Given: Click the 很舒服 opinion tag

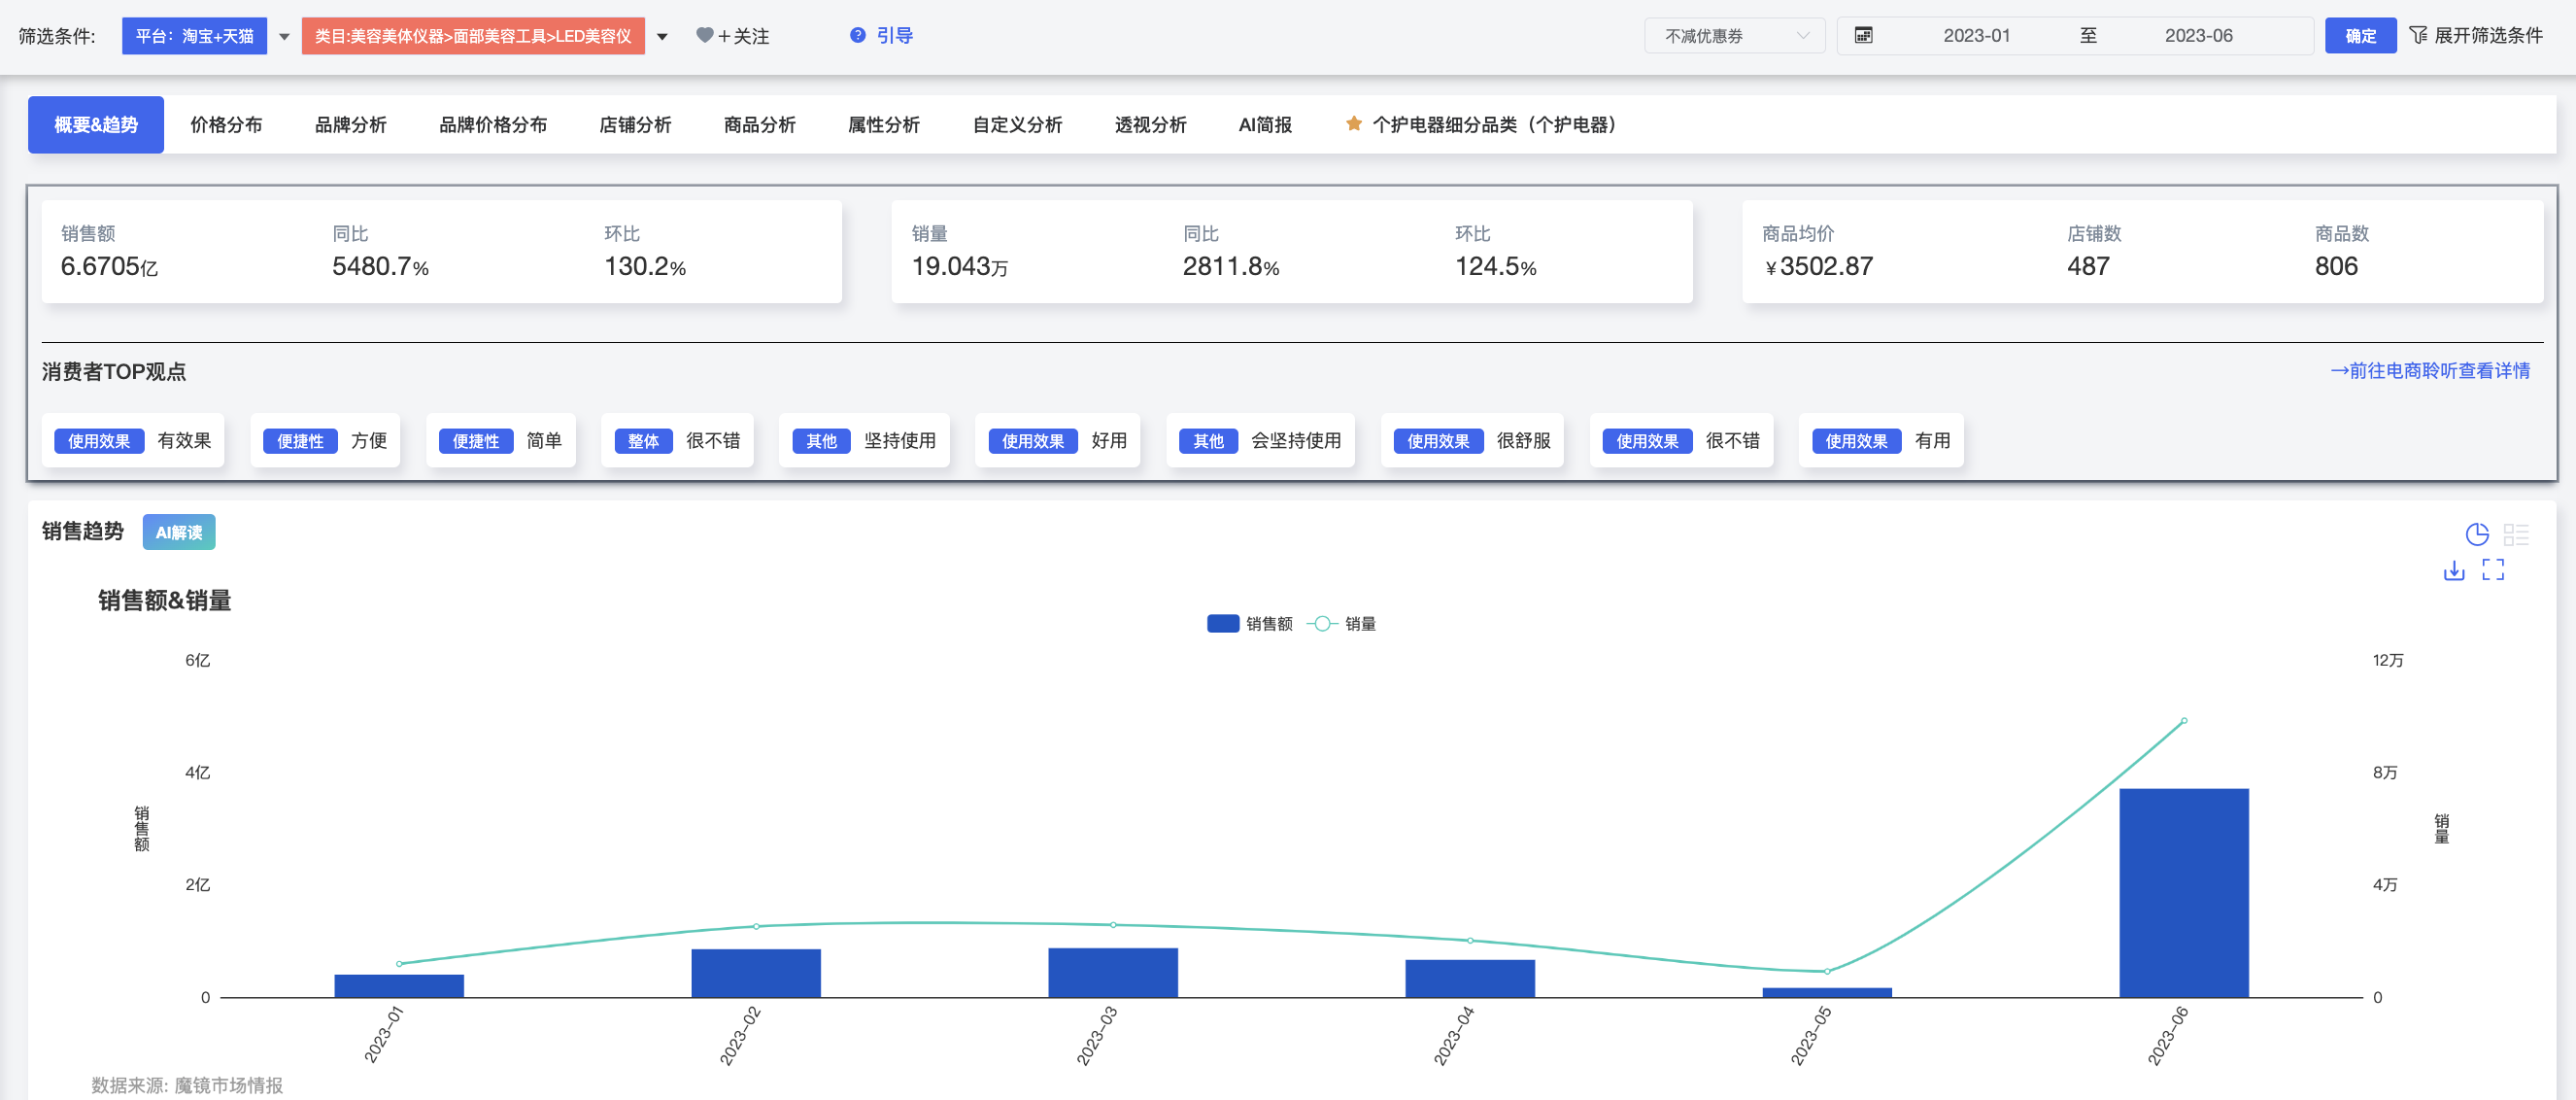Looking at the screenshot, I should 1472,441.
